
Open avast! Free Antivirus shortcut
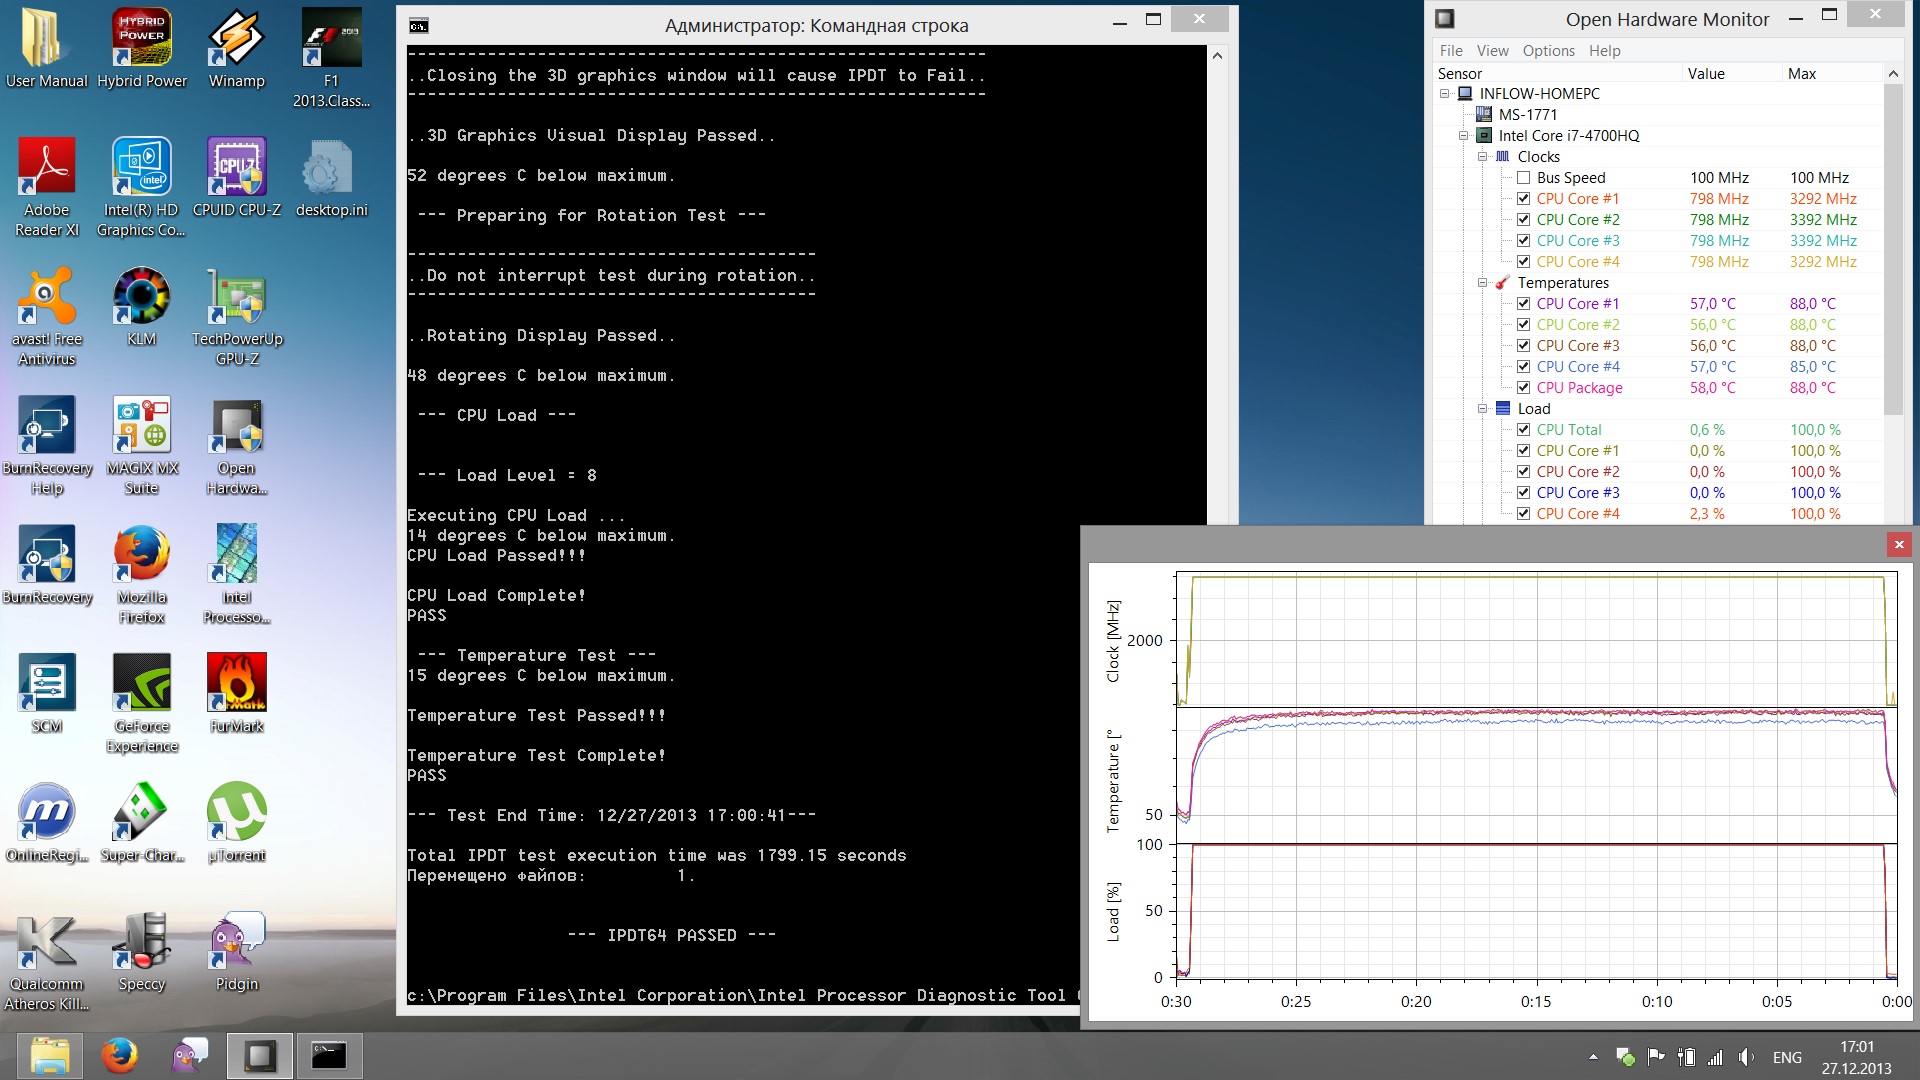(x=47, y=297)
